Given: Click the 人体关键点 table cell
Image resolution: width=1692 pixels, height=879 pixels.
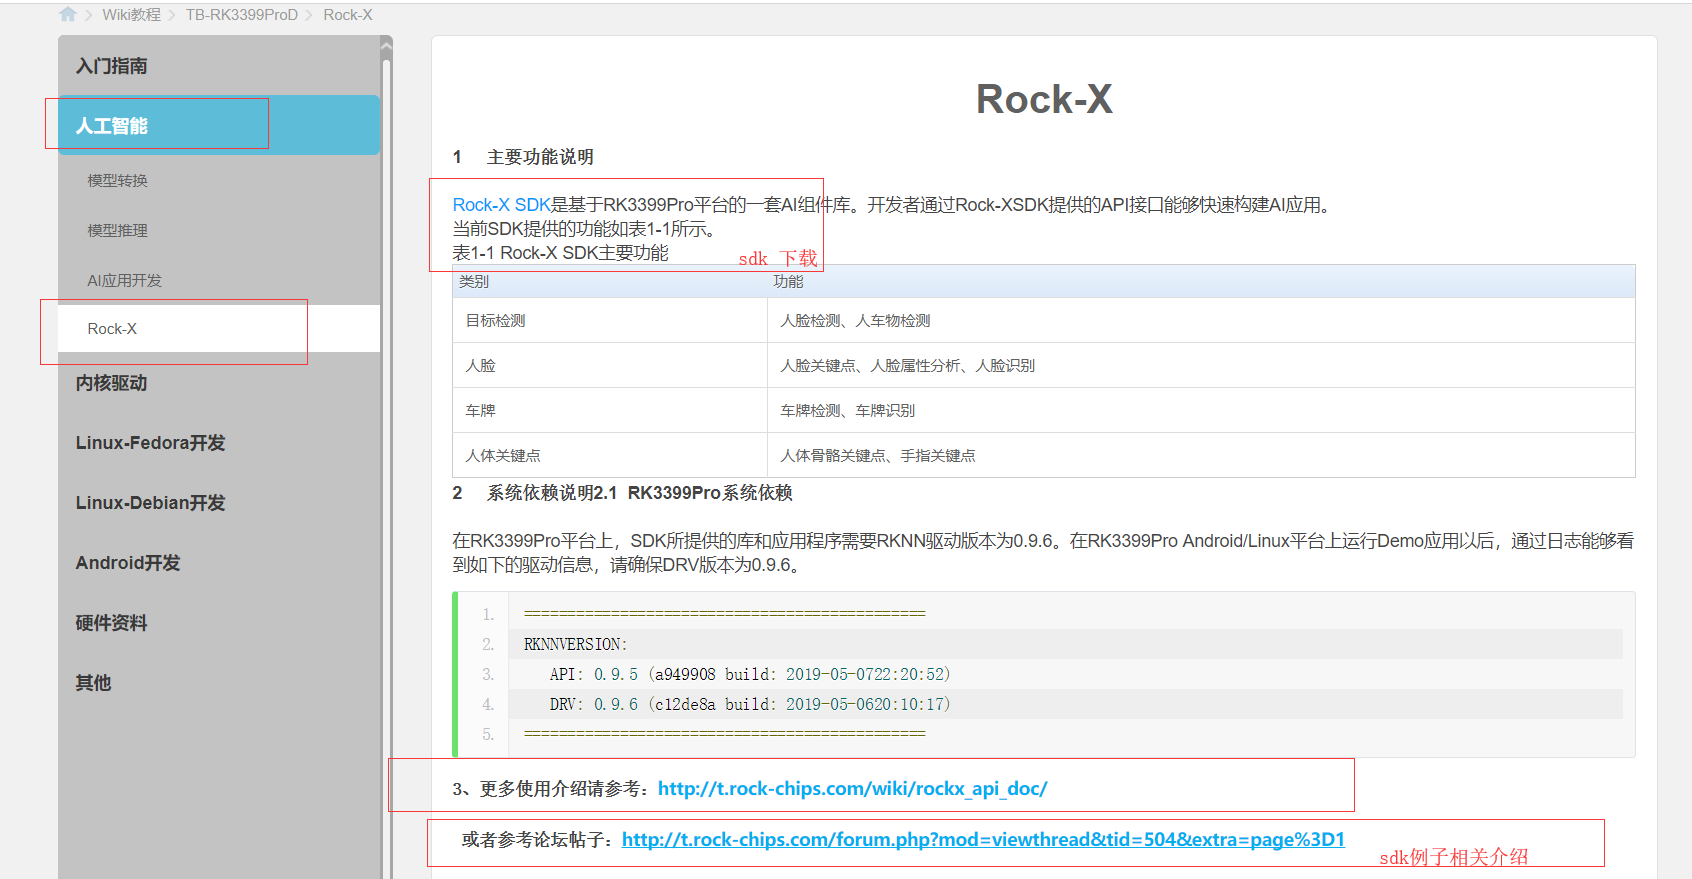Looking at the screenshot, I should pos(610,456).
